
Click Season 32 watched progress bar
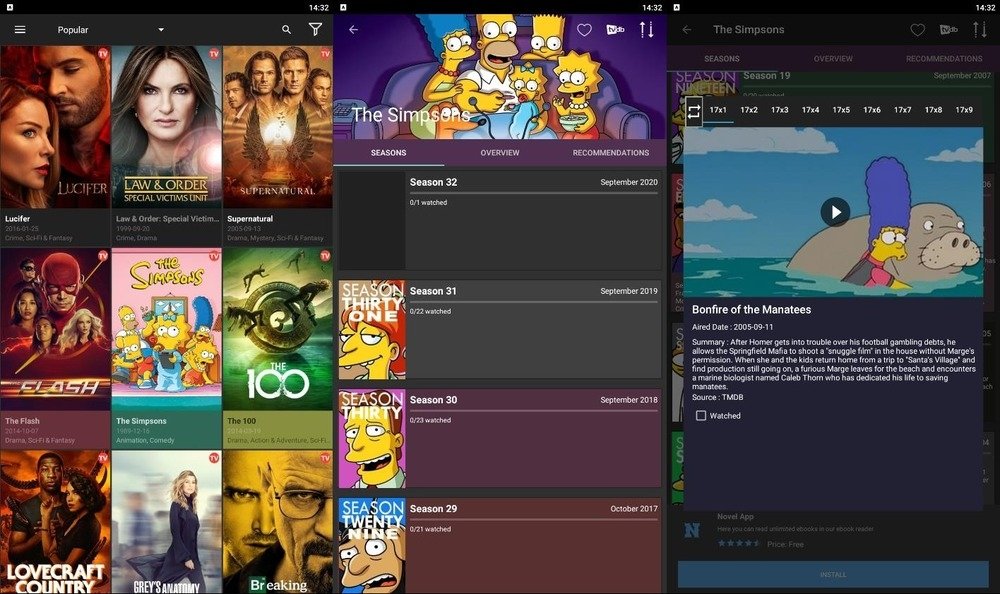pos(534,193)
